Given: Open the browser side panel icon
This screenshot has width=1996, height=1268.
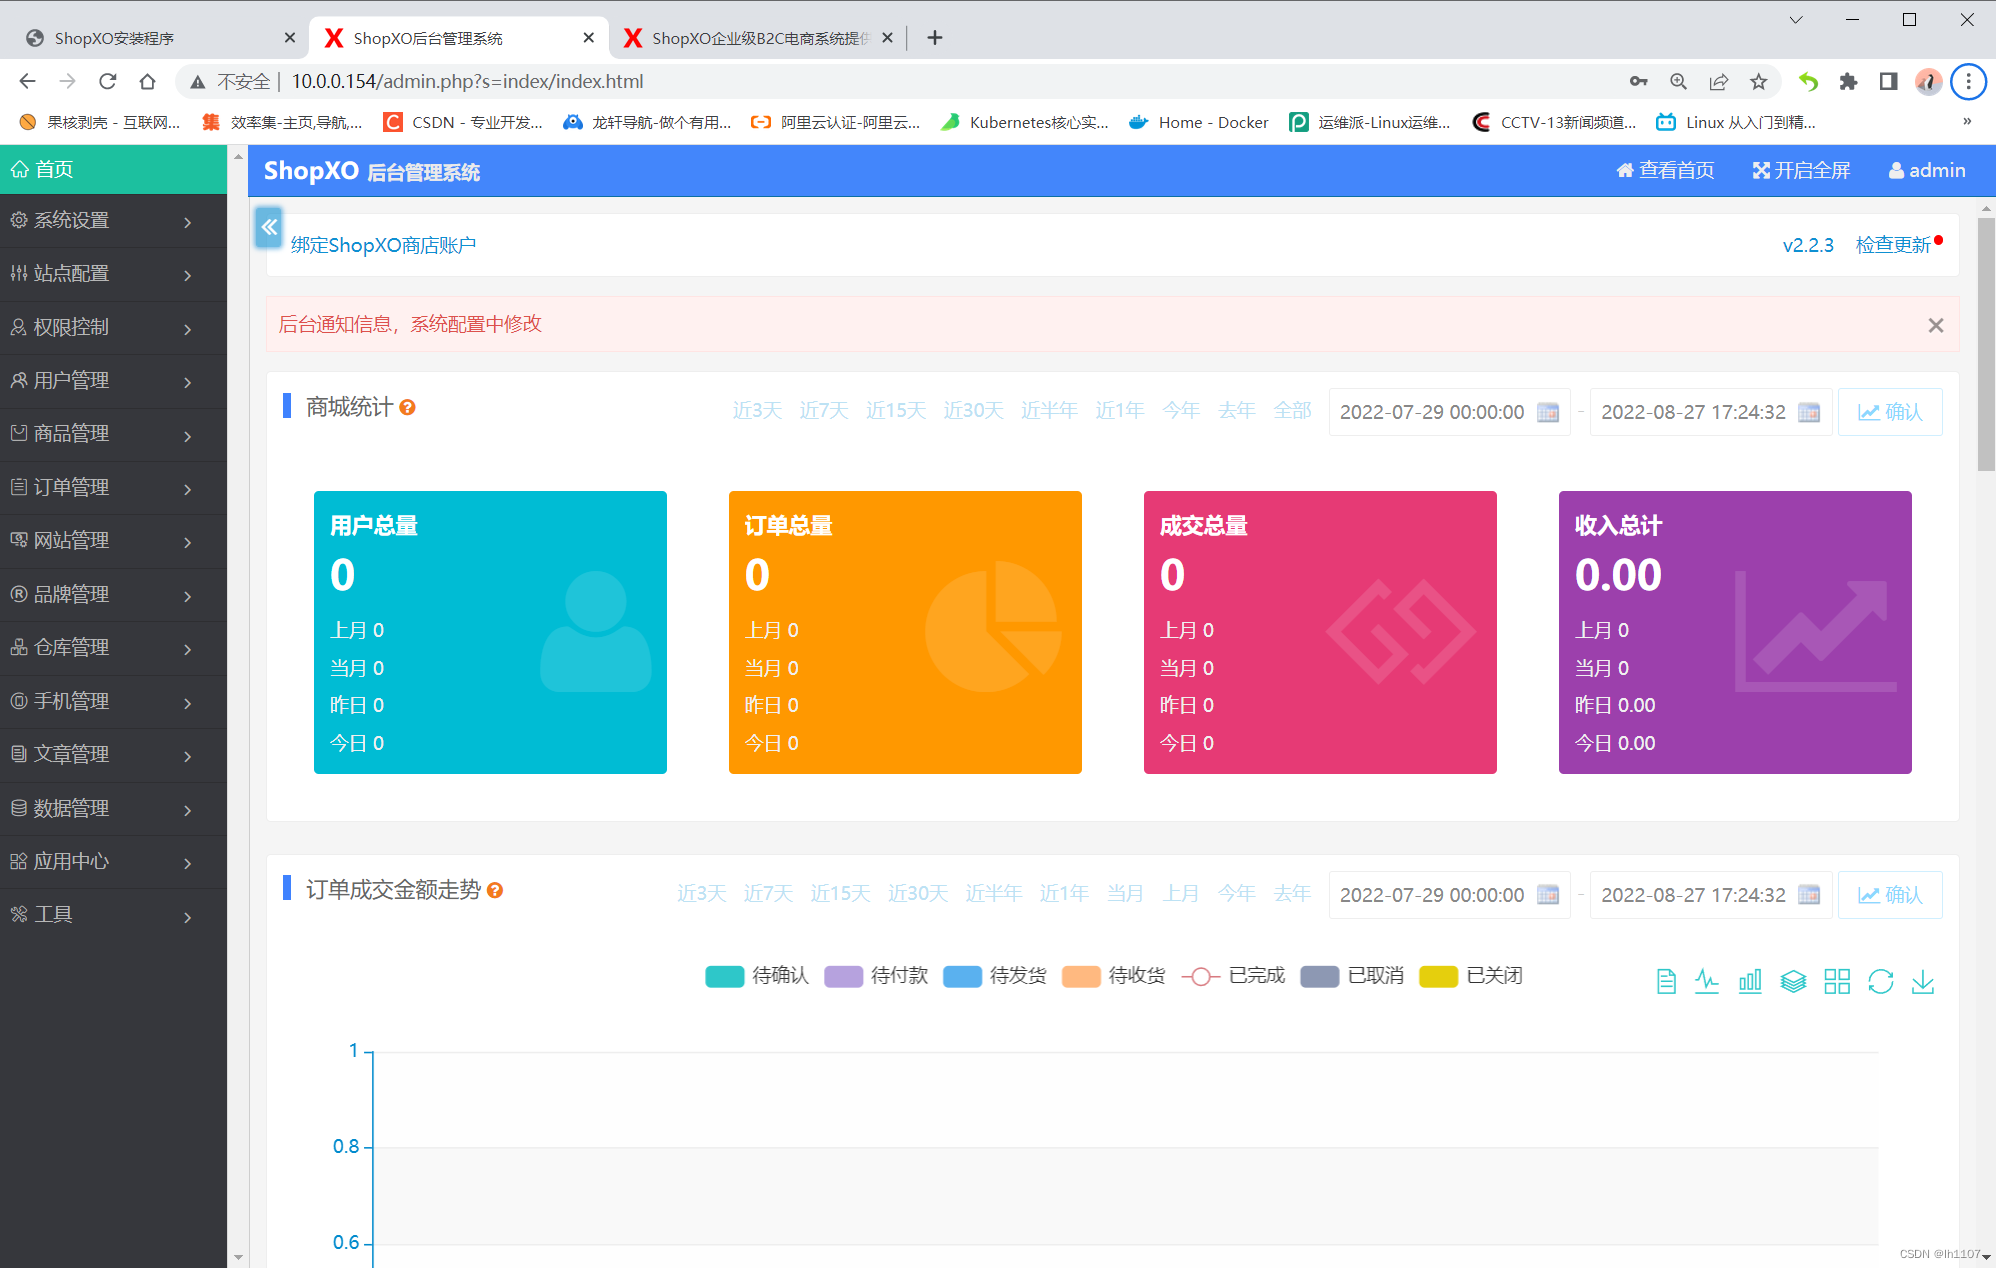Looking at the screenshot, I should pyautogui.click(x=1888, y=81).
